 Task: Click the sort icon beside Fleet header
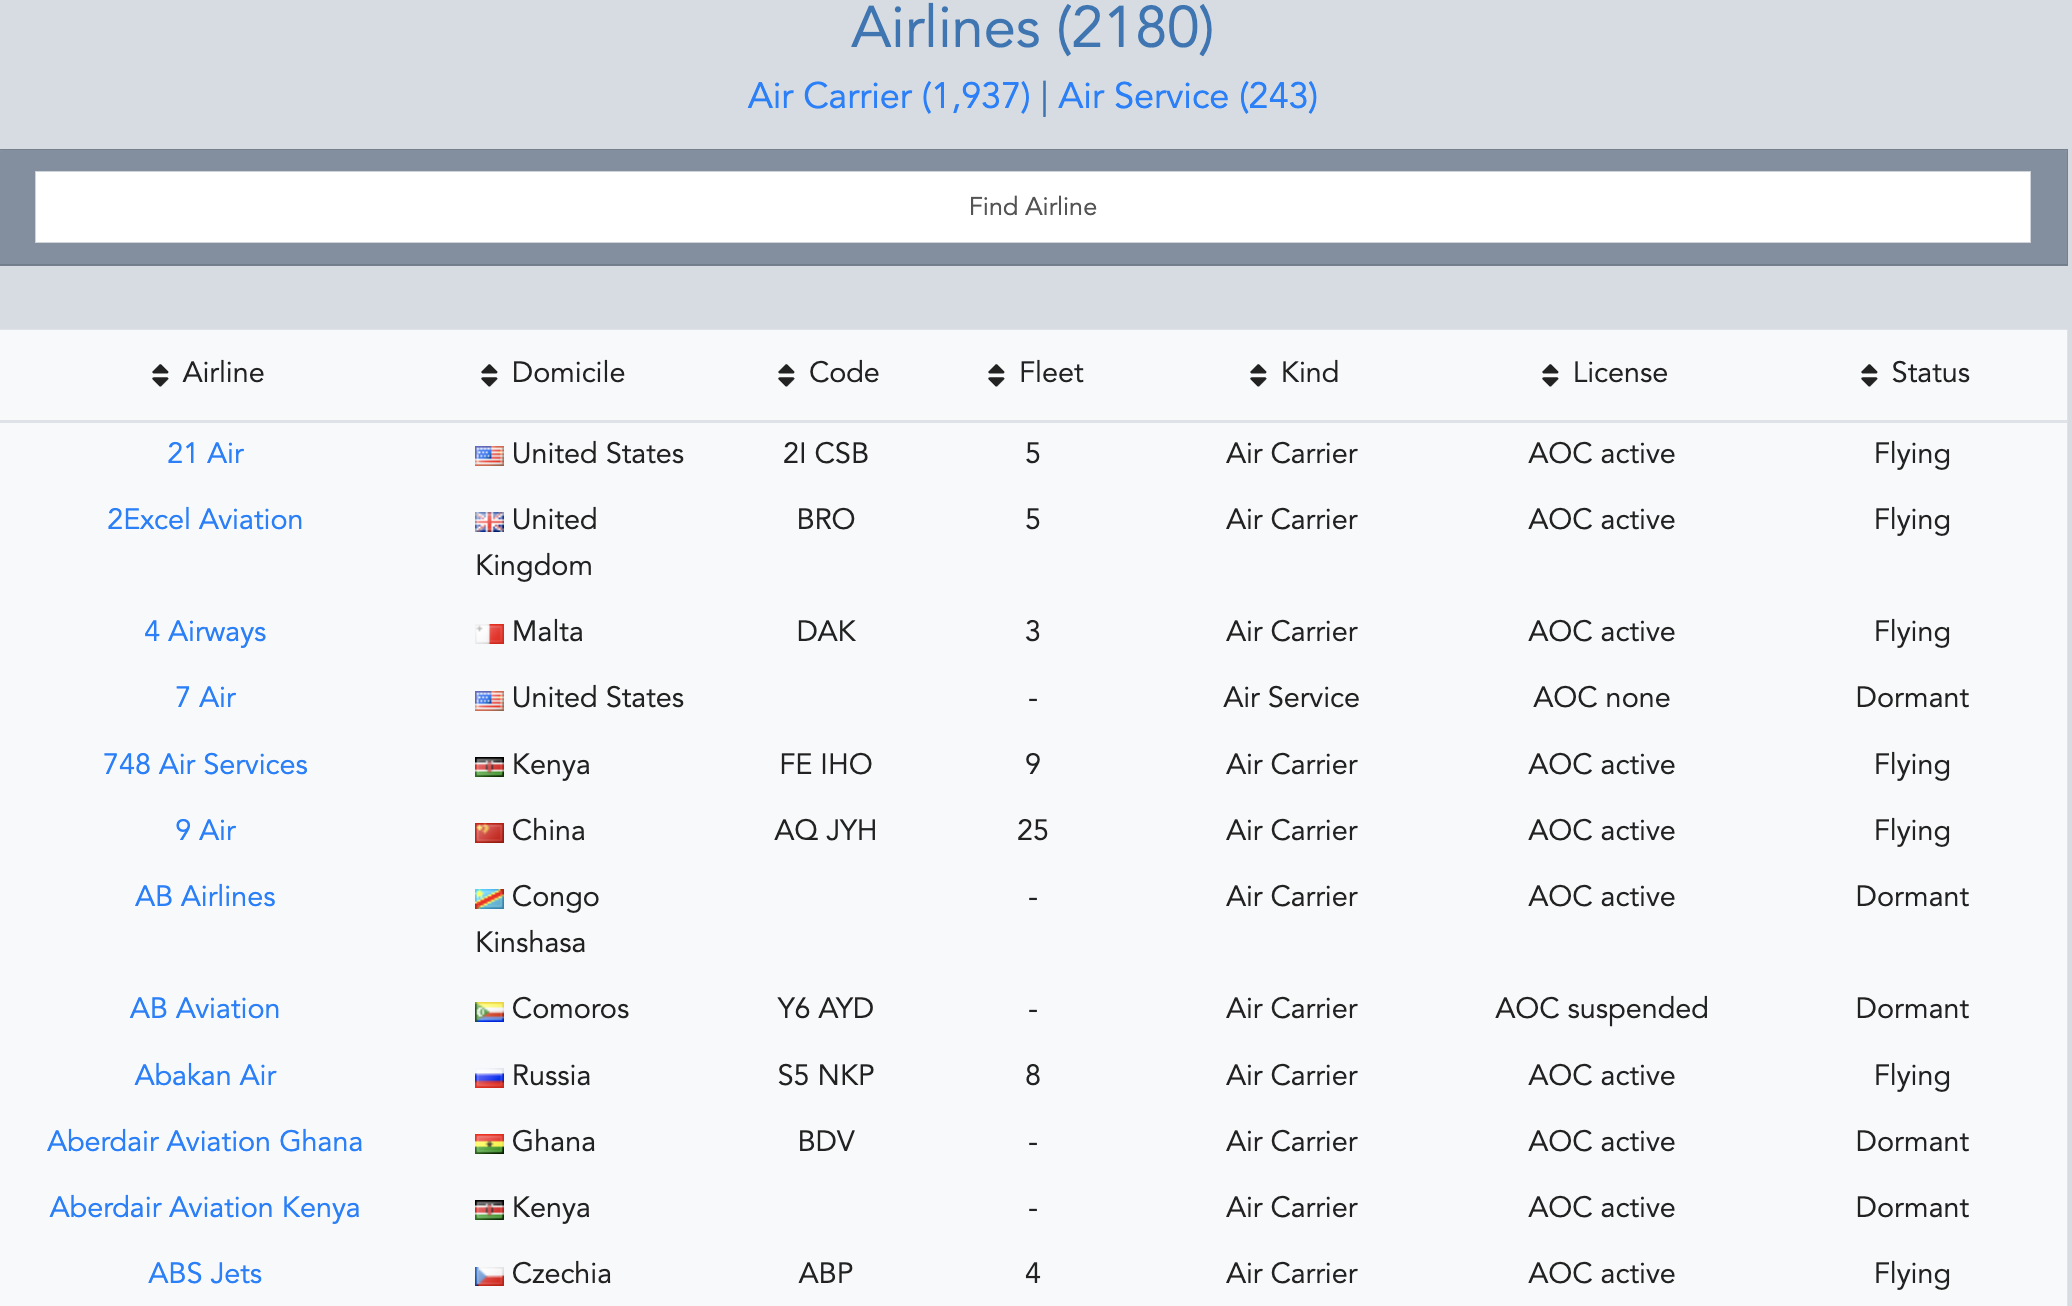(996, 373)
